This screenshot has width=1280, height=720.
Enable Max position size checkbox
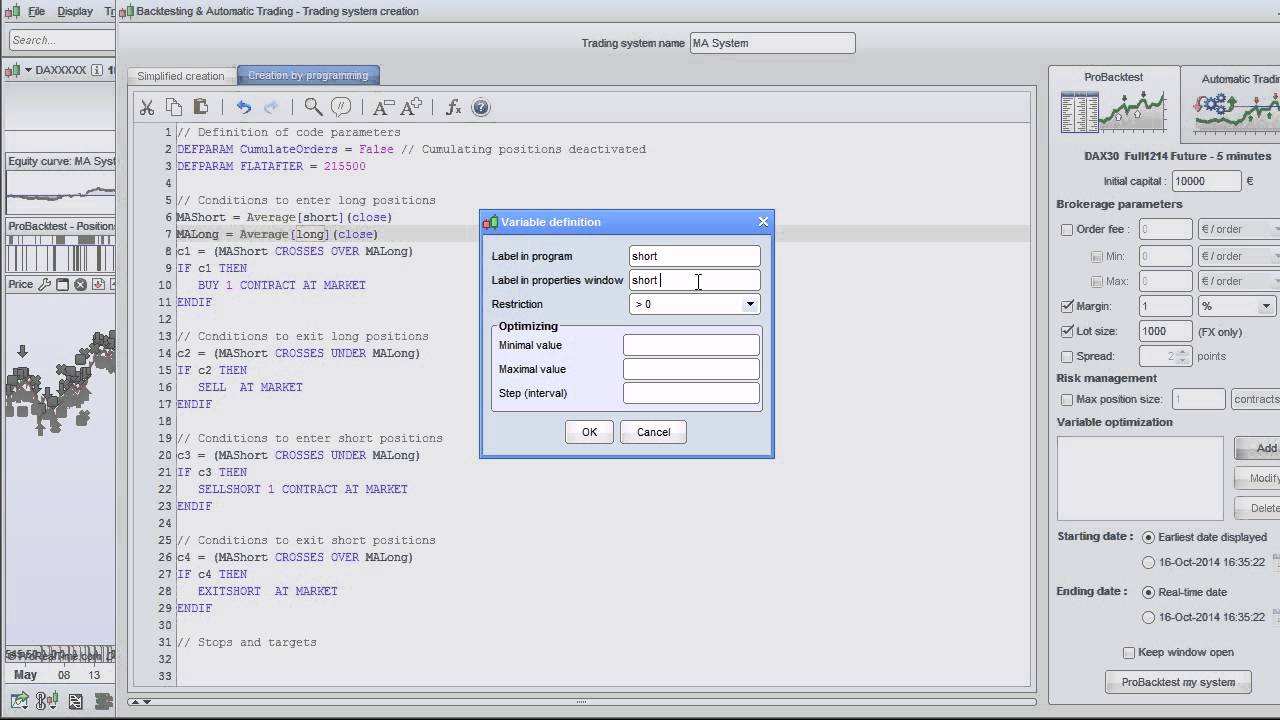[x=1067, y=400]
